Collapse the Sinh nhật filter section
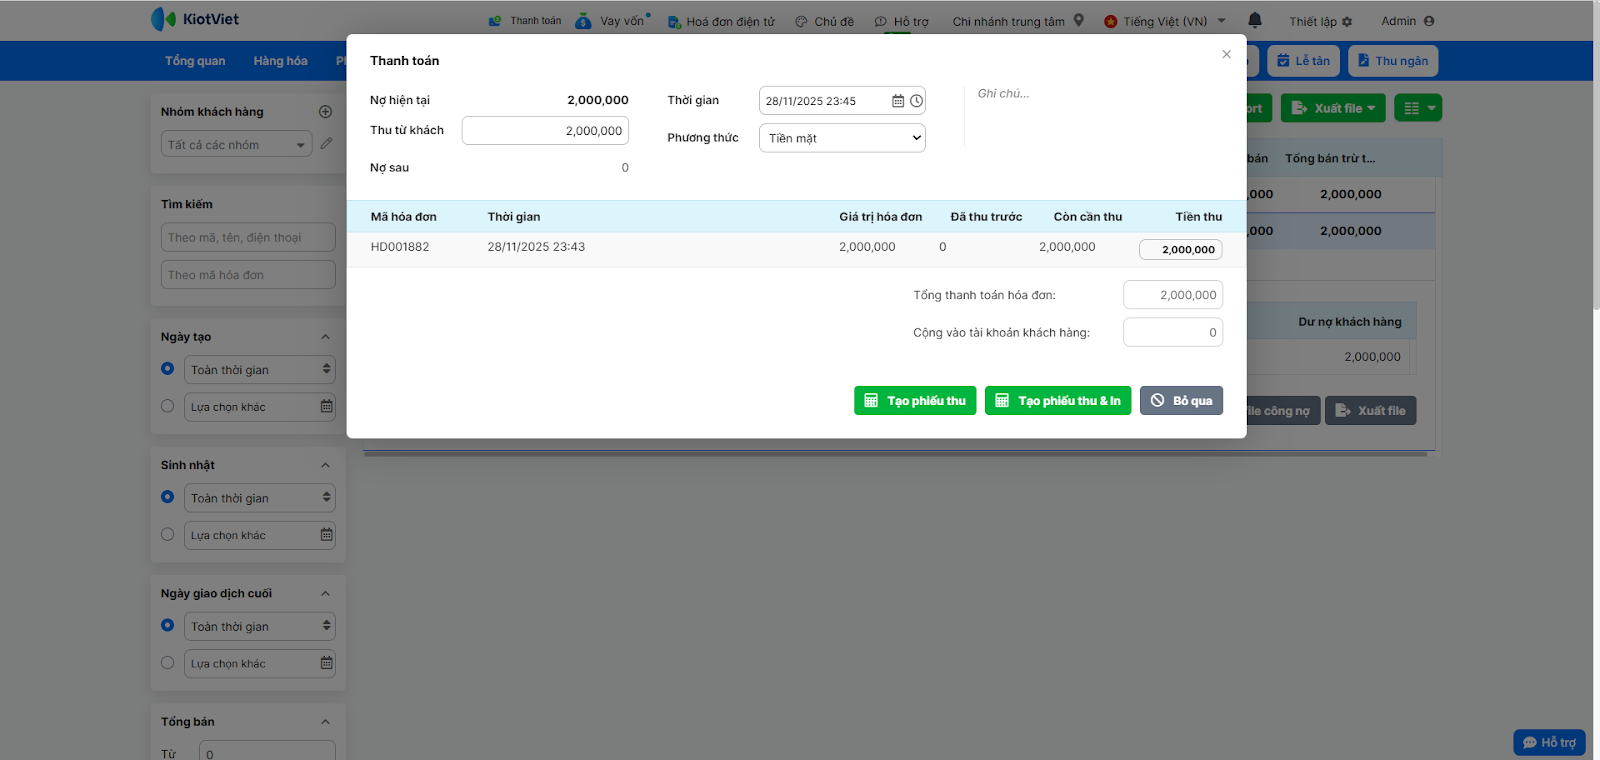This screenshot has height=760, width=1600. point(326,465)
